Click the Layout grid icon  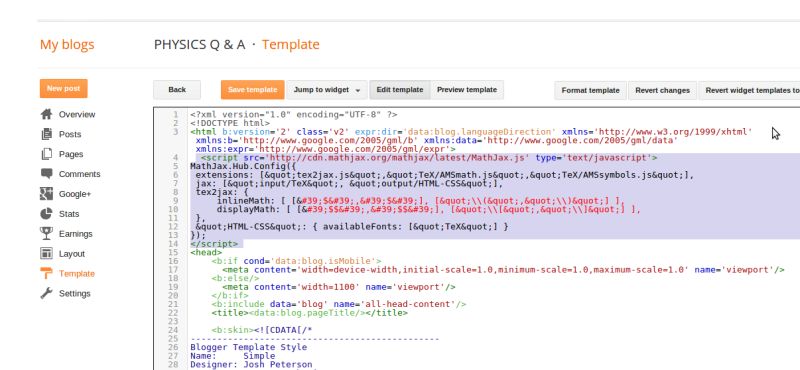click(x=46, y=253)
